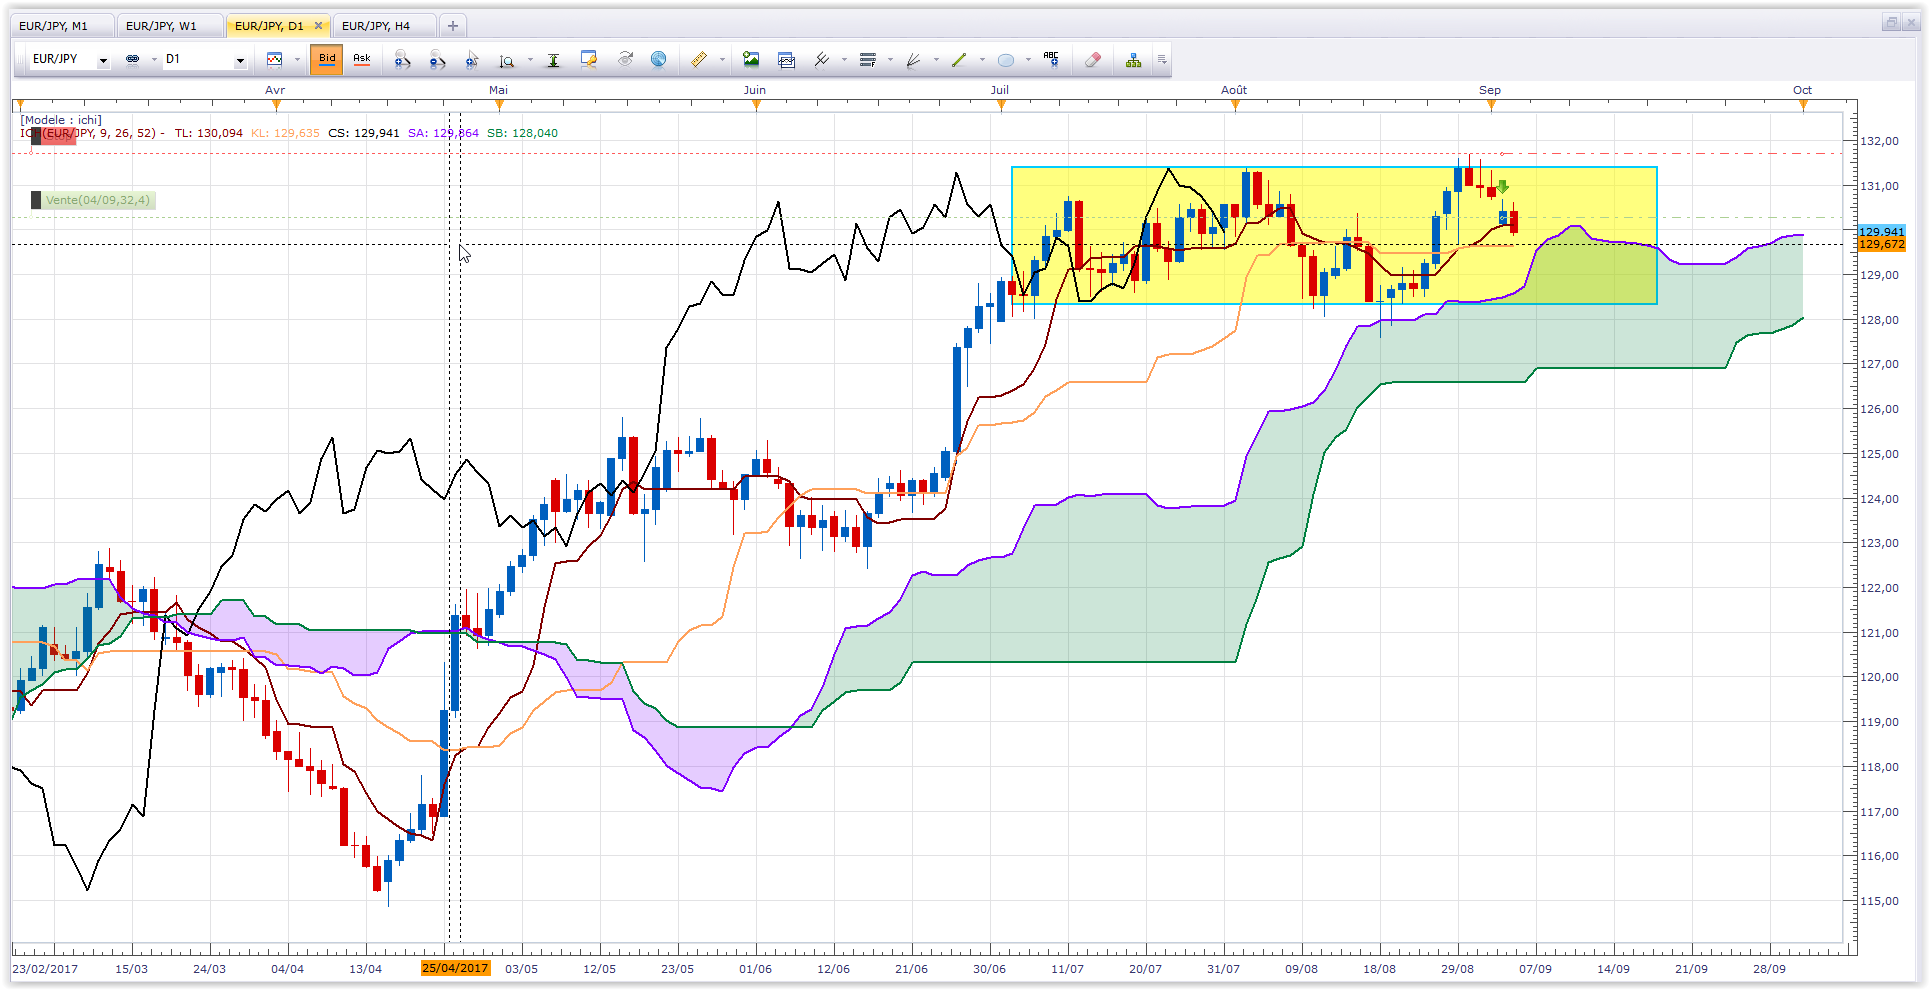Click the grey refresh eye icon
Viewport: 1930px width, 990px height.
coord(625,59)
